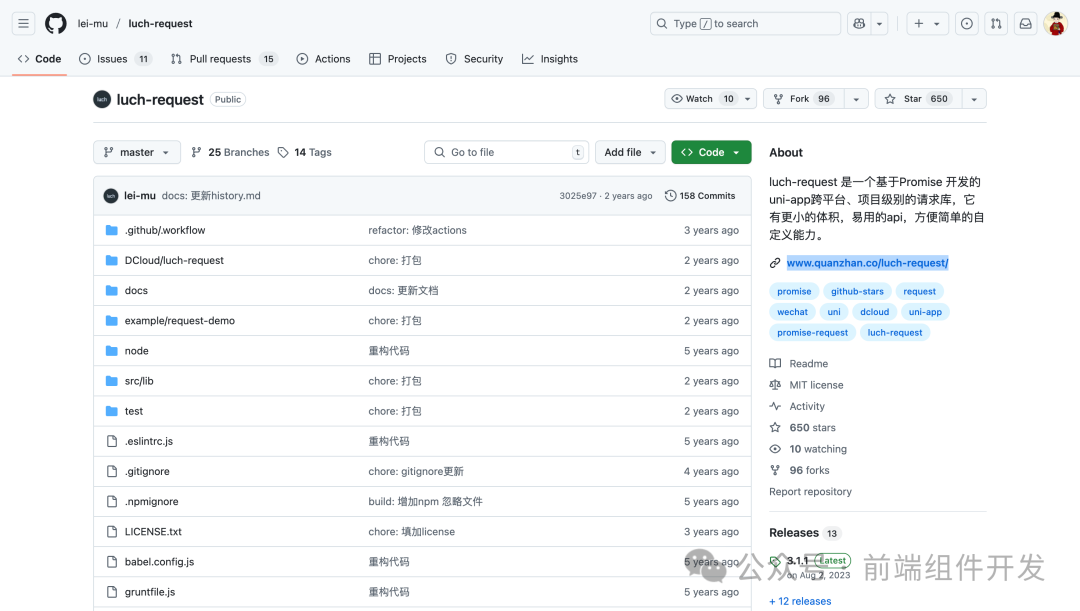Focus the Go to file field
The image size is (1080, 611).
tap(506, 152)
